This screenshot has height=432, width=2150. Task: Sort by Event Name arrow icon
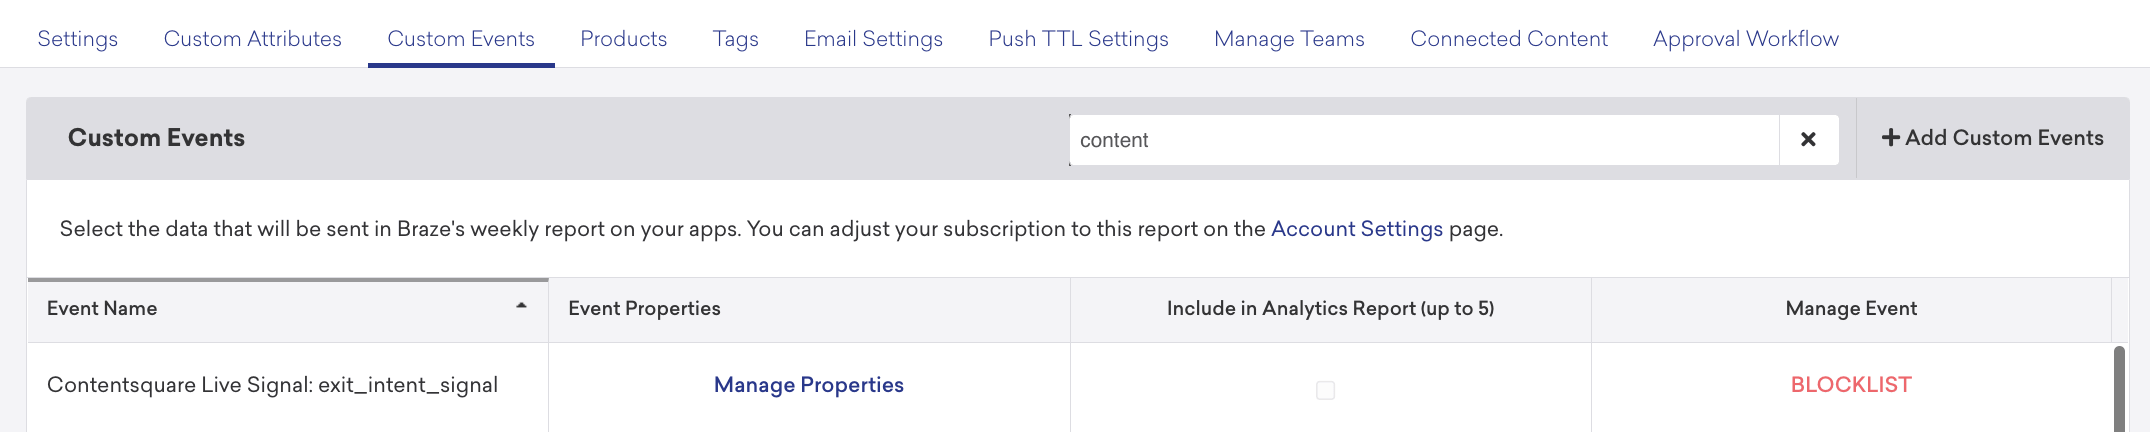tap(521, 306)
